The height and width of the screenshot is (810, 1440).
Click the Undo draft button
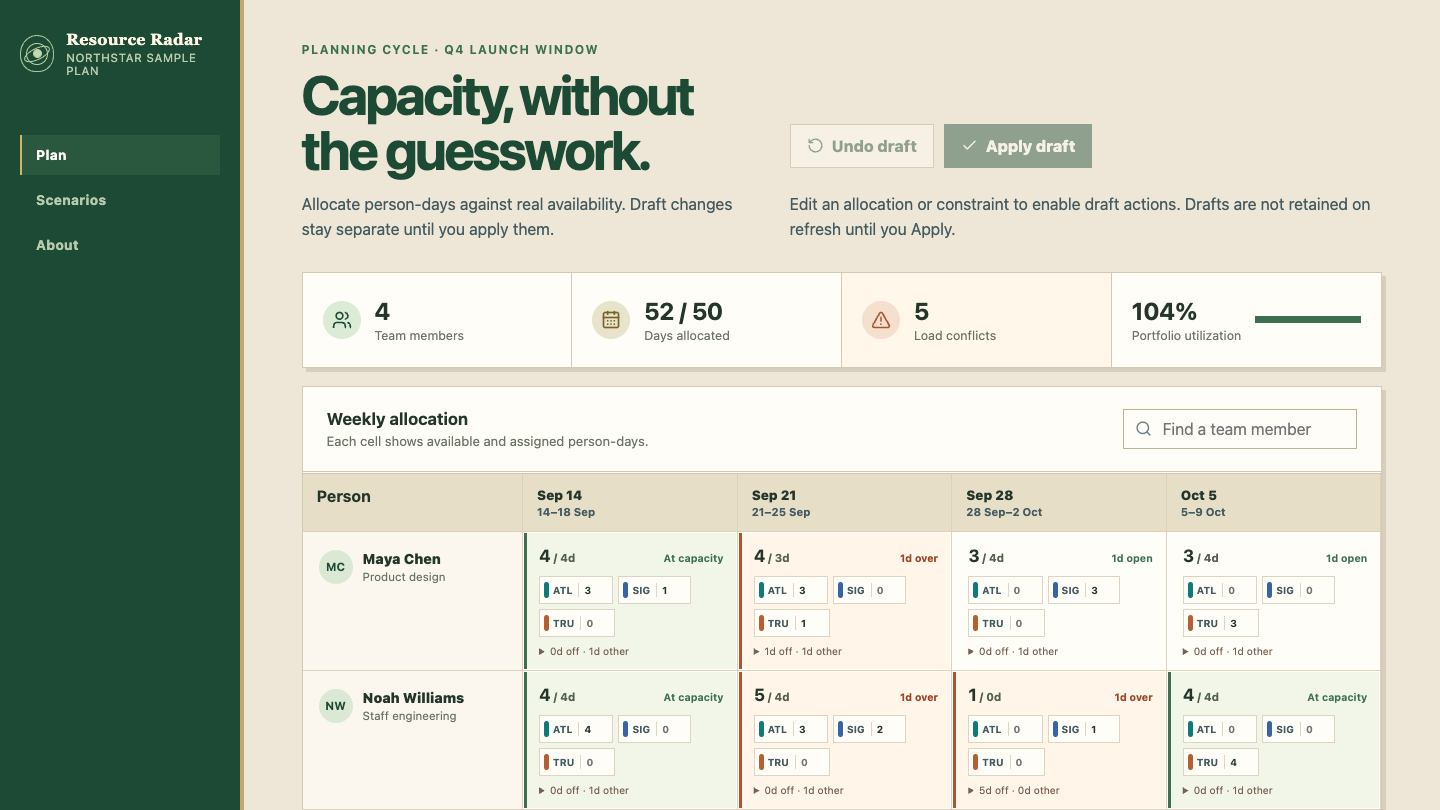(862, 146)
